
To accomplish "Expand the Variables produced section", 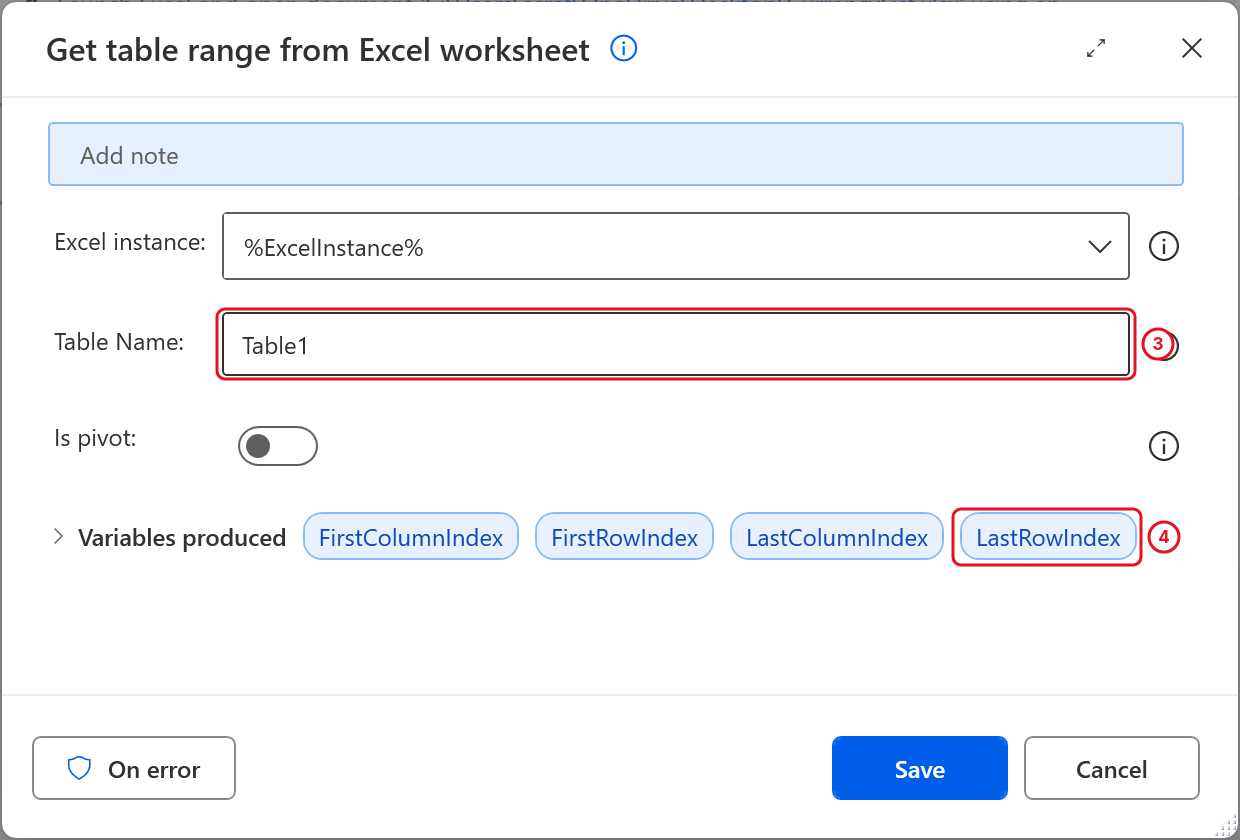I will click(58, 537).
